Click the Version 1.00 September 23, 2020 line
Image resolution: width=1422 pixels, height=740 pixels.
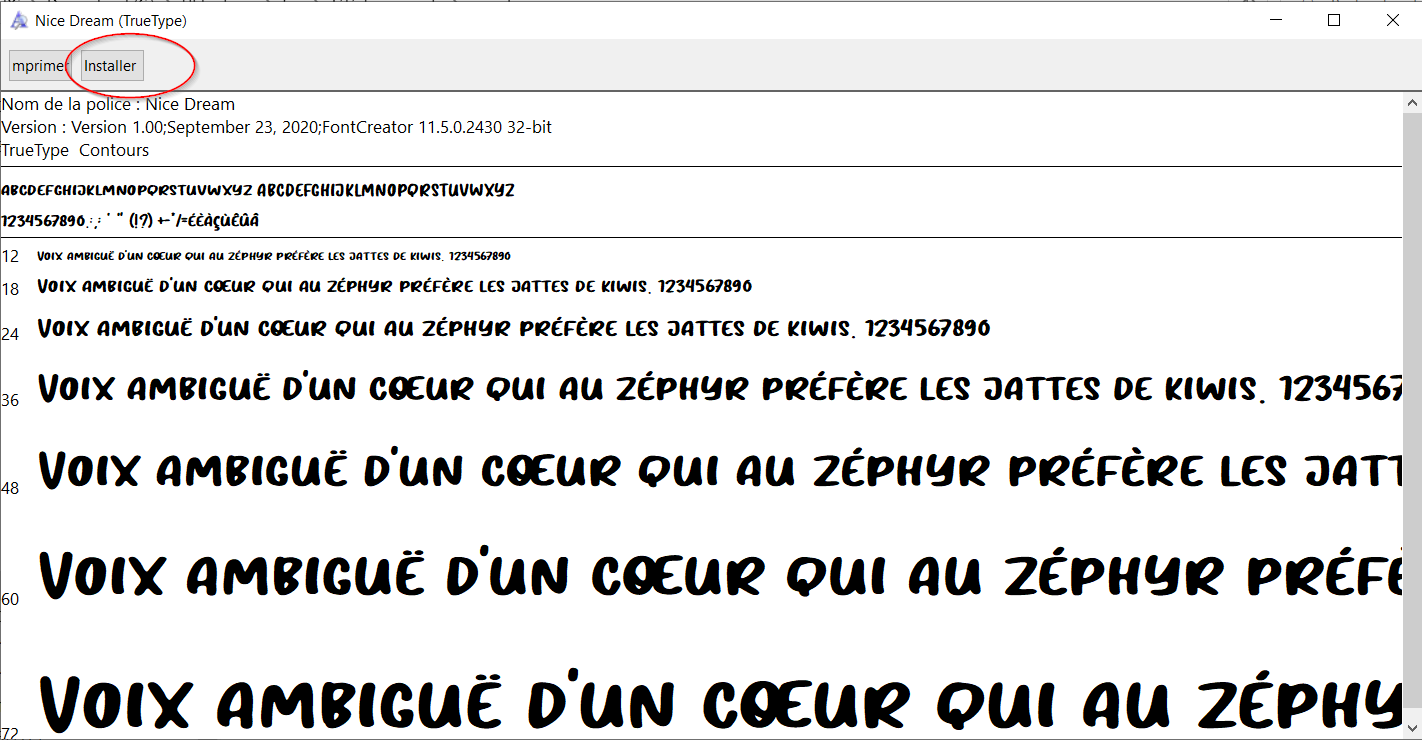277,127
